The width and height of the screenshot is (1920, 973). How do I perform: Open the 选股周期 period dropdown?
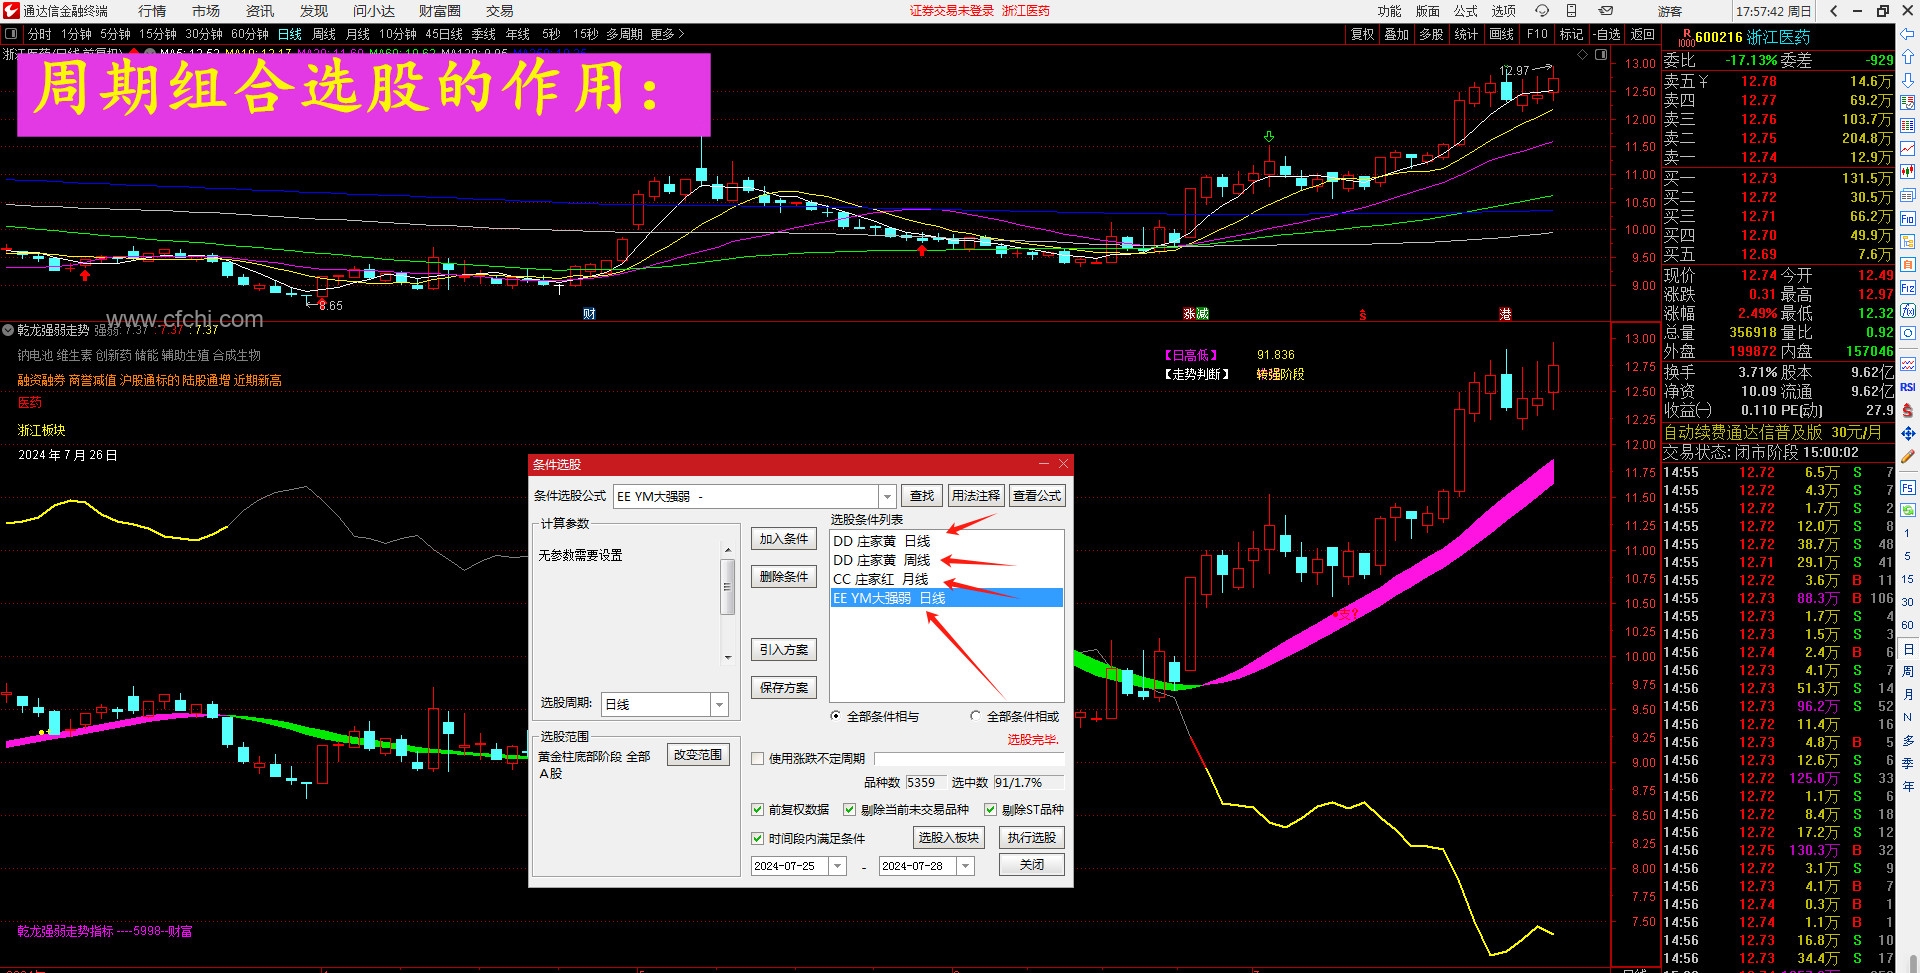719,705
